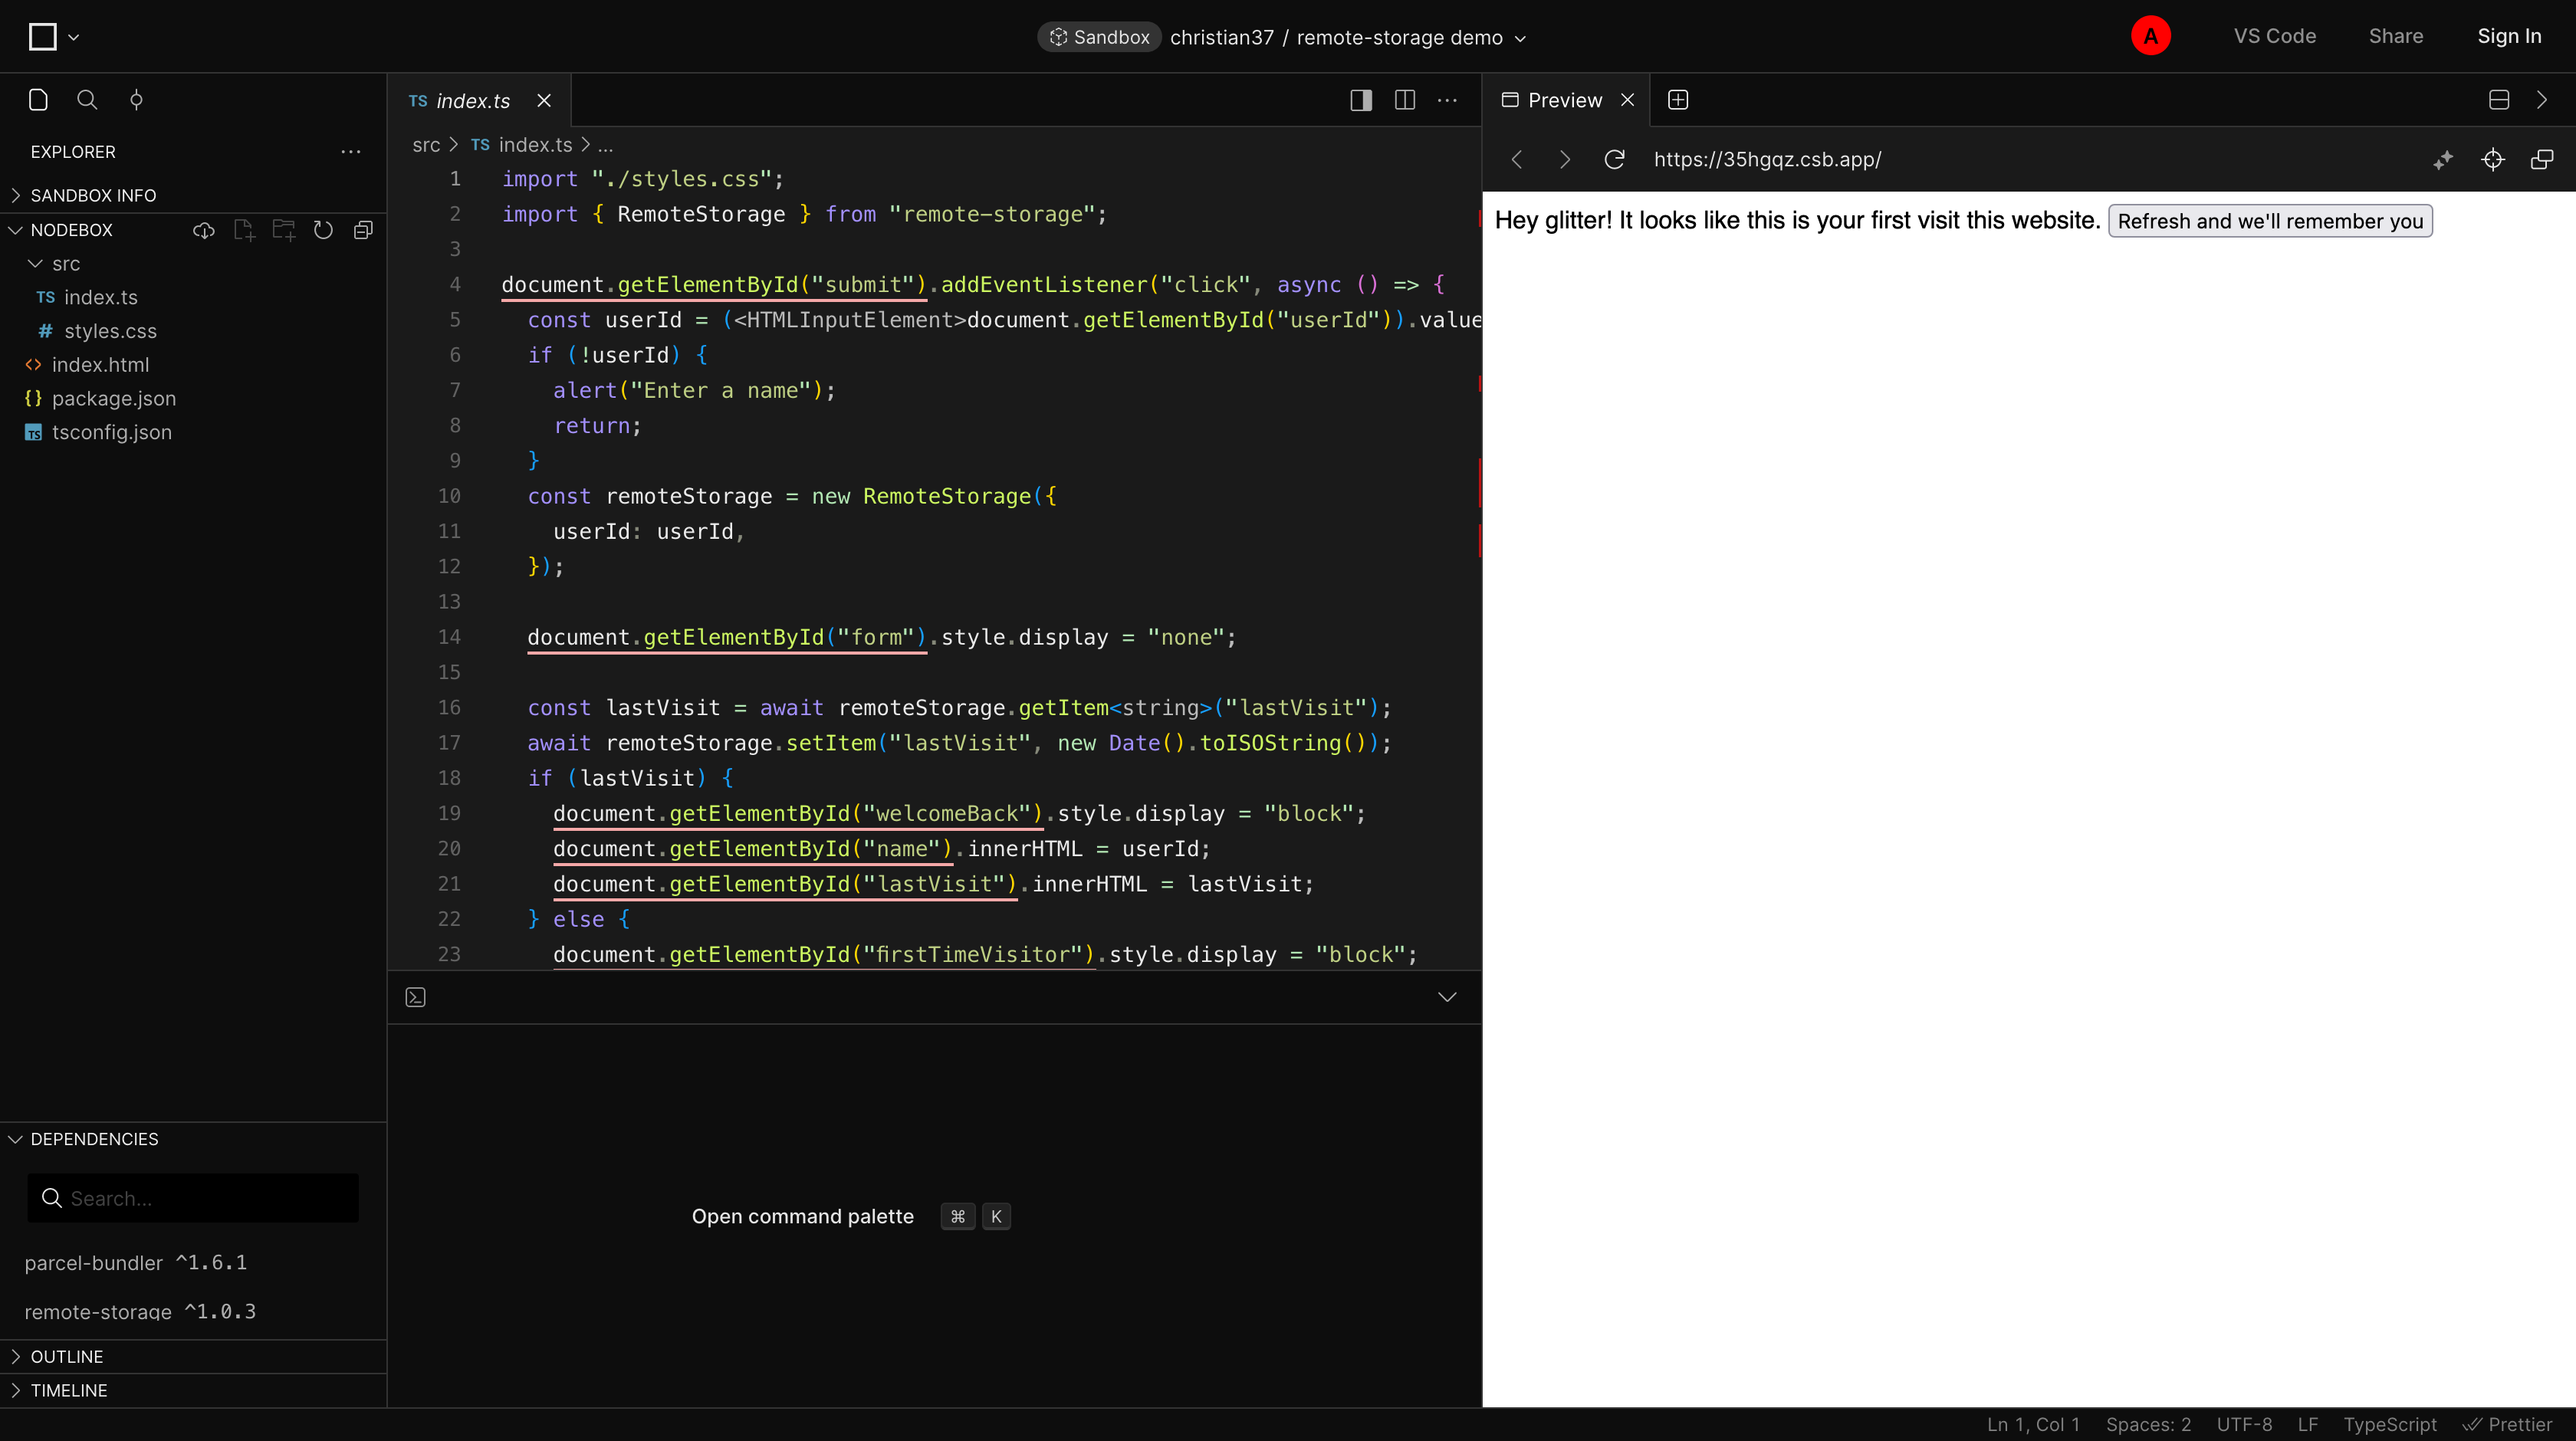Click the cloud download icon in NODEBOX header
2576x1441 pixels.
point(204,231)
